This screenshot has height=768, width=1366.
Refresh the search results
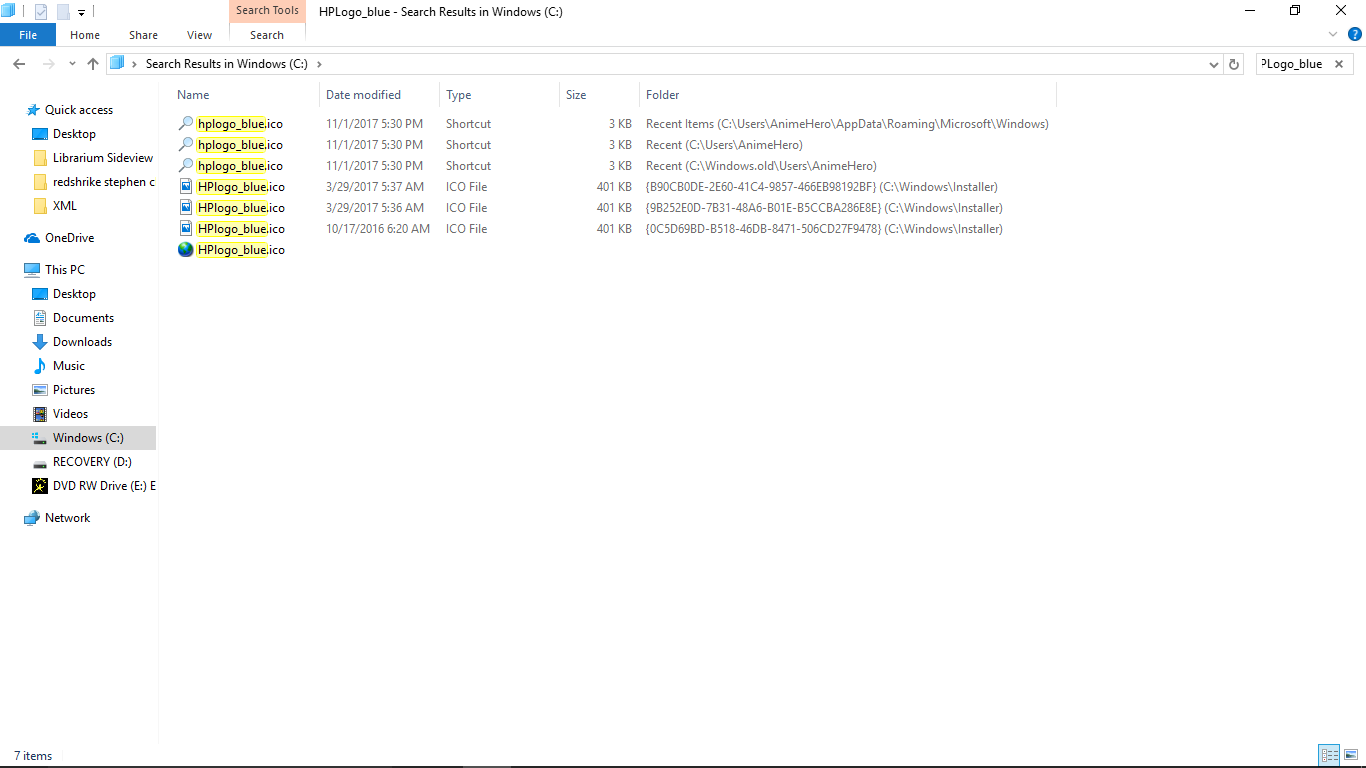coord(1234,64)
